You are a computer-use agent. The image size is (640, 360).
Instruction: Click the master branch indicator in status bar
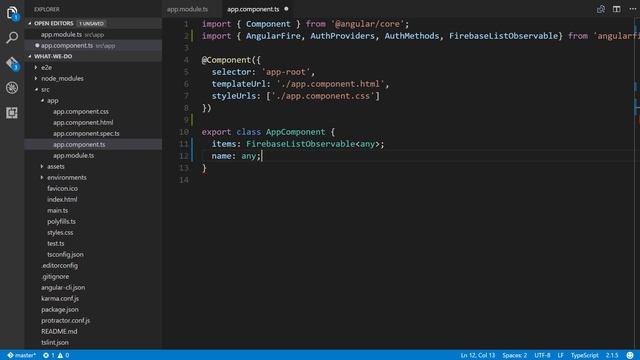(21, 355)
